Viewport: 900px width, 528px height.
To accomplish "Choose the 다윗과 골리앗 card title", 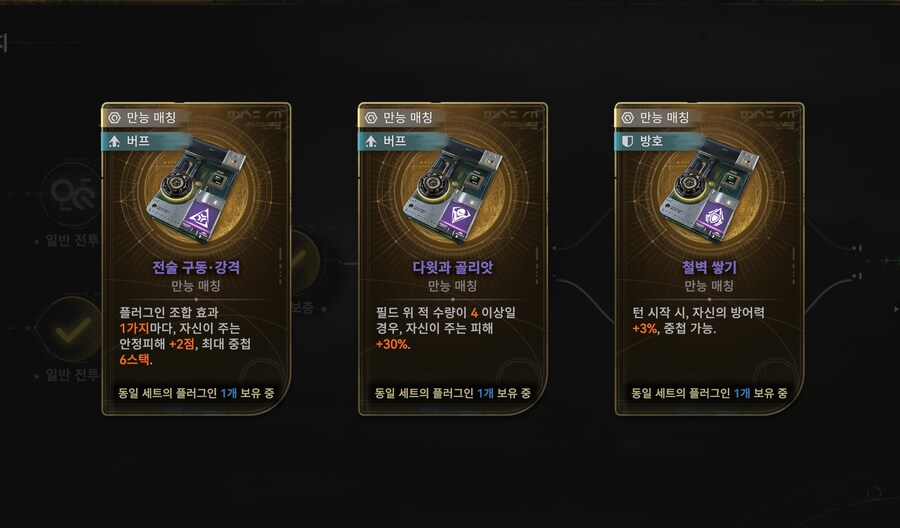I will coord(452,267).
